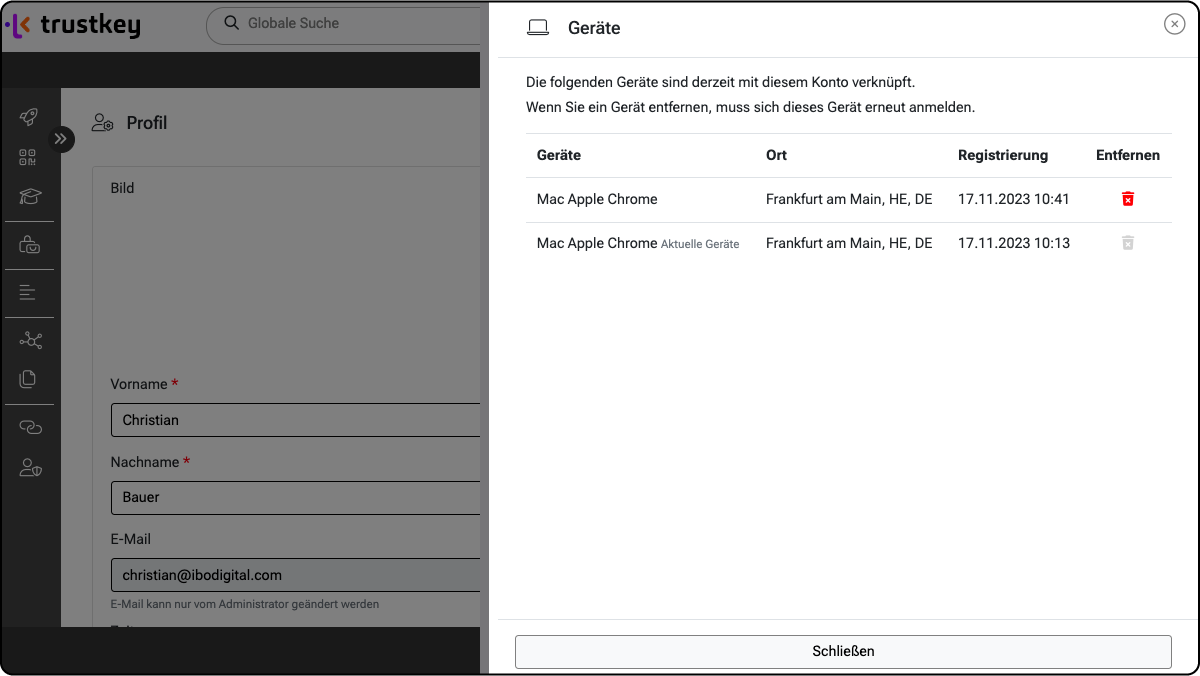Click the Registrierung column header

click(x=1002, y=155)
